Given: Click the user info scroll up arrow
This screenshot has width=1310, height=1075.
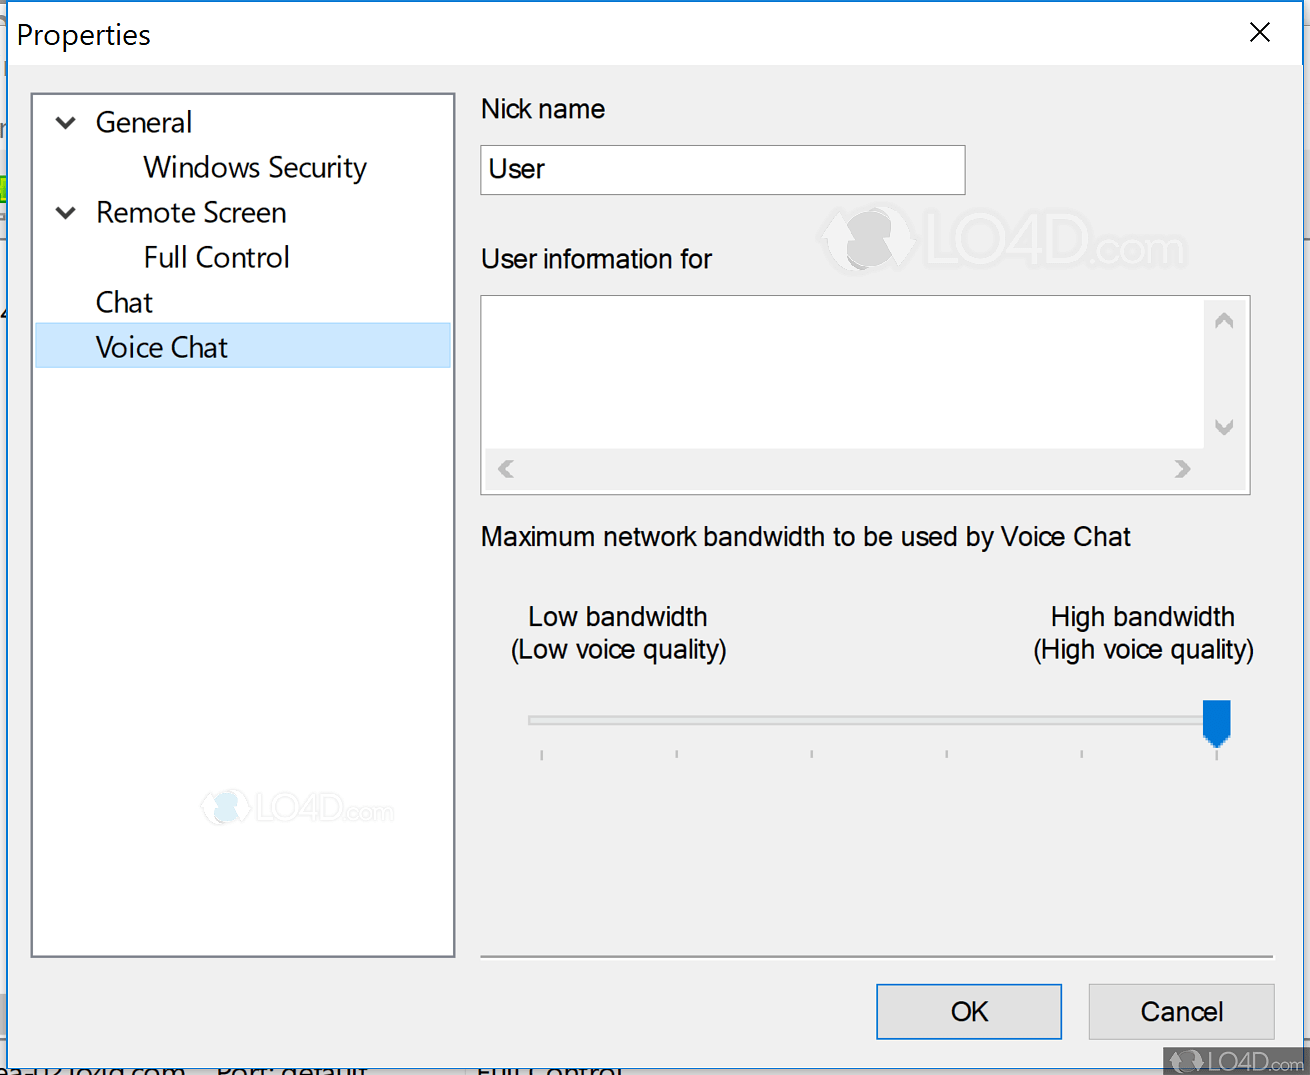Looking at the screenshot, I should pyautogui.click(x=1224, y=321).
